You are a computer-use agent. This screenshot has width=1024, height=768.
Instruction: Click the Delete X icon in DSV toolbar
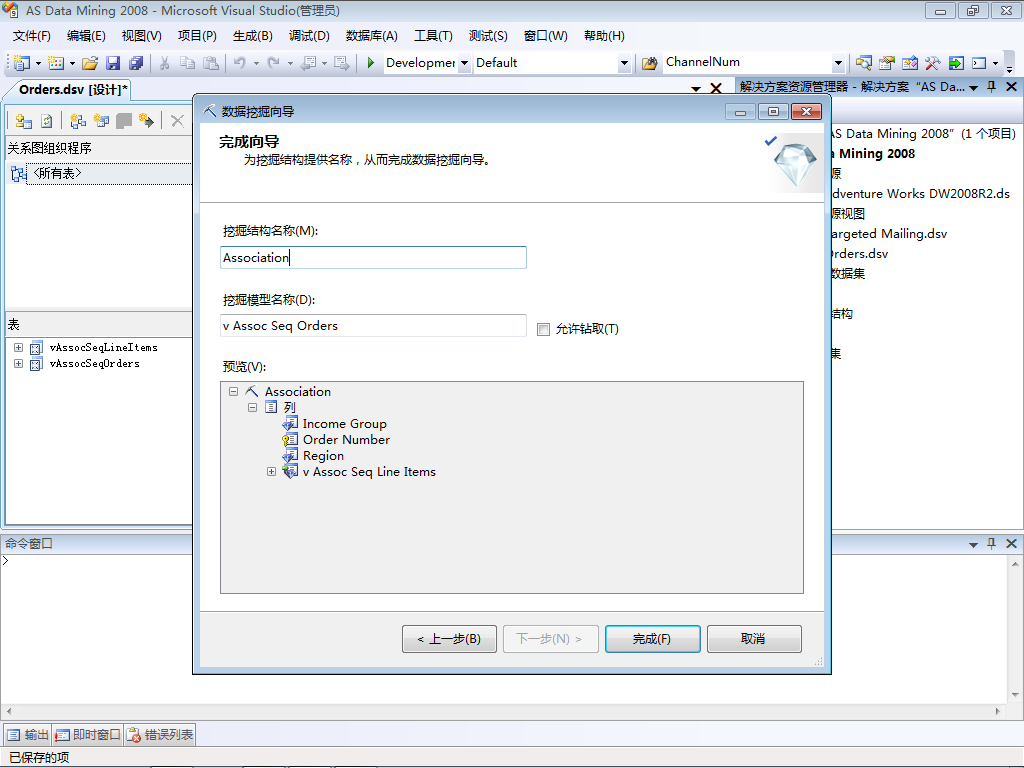tap(177, 121)
